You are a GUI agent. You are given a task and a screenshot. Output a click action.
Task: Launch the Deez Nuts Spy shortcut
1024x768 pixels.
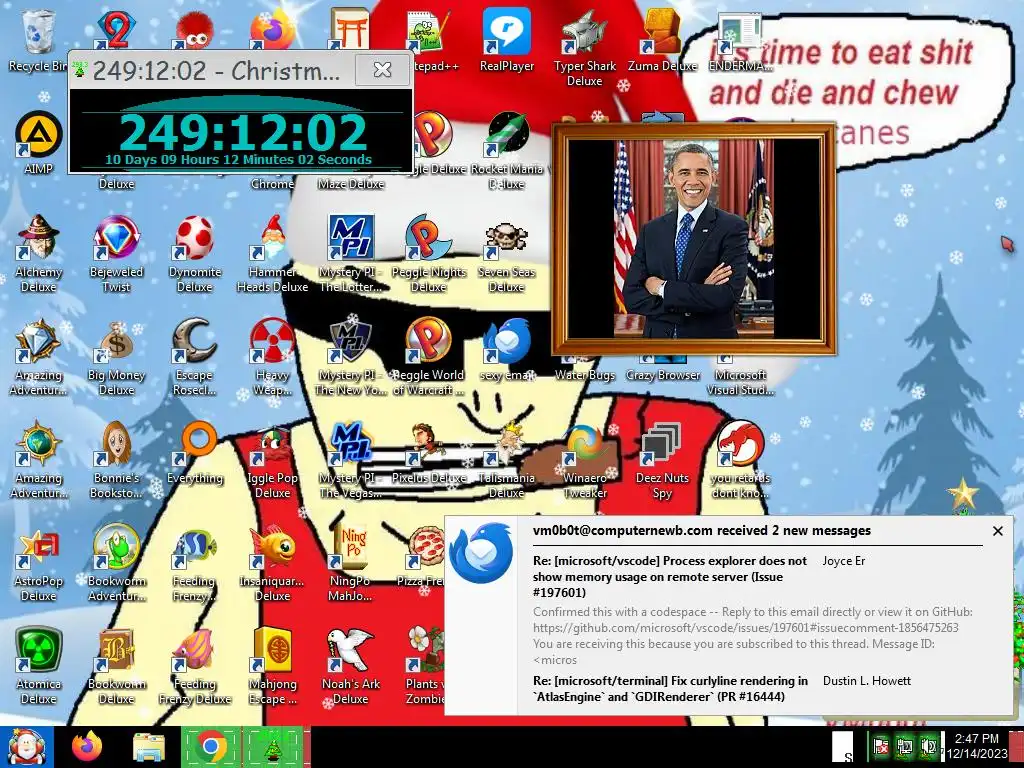(x=662, y=460)
